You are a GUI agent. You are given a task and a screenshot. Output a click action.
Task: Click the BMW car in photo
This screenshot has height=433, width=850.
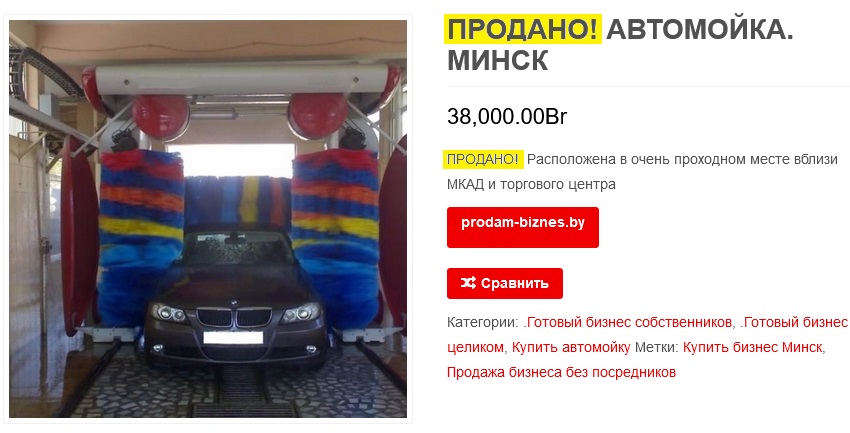[235, 298]
